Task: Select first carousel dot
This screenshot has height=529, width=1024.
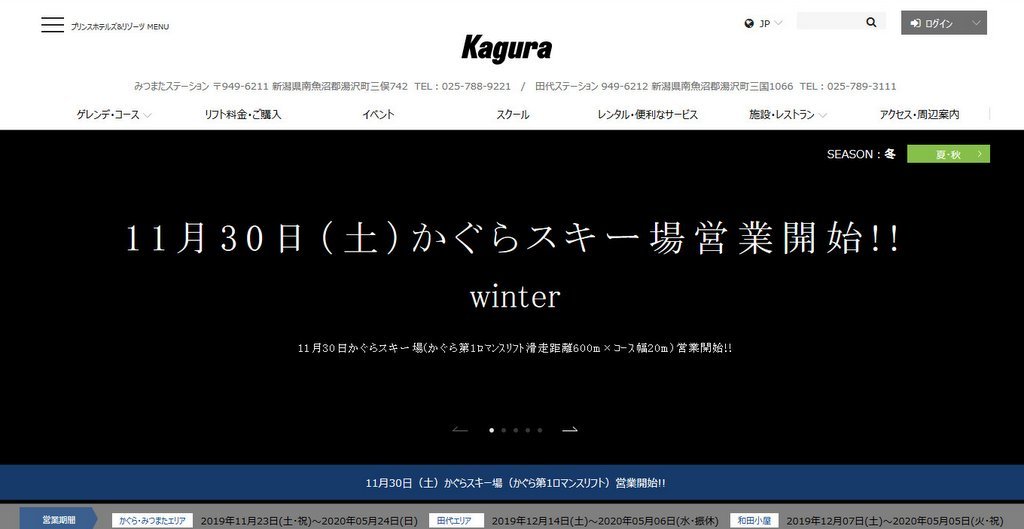Action: (x=491, y=430)
